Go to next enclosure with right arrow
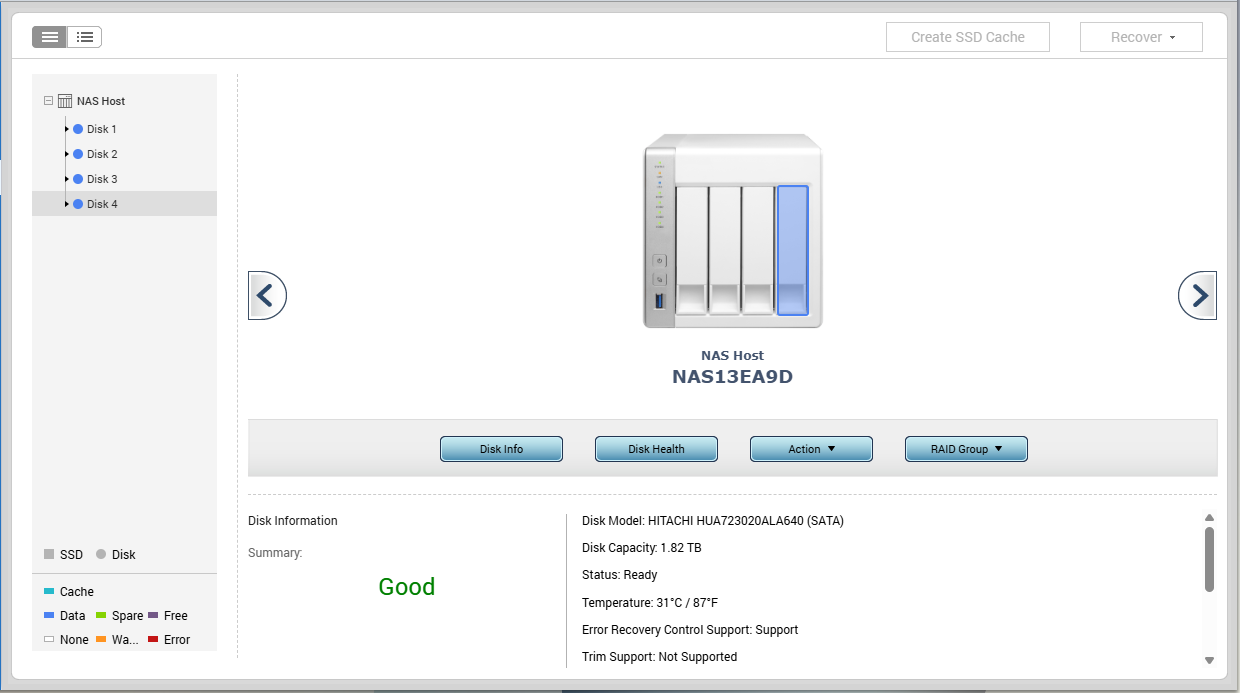 click(x=1198, y=295)
